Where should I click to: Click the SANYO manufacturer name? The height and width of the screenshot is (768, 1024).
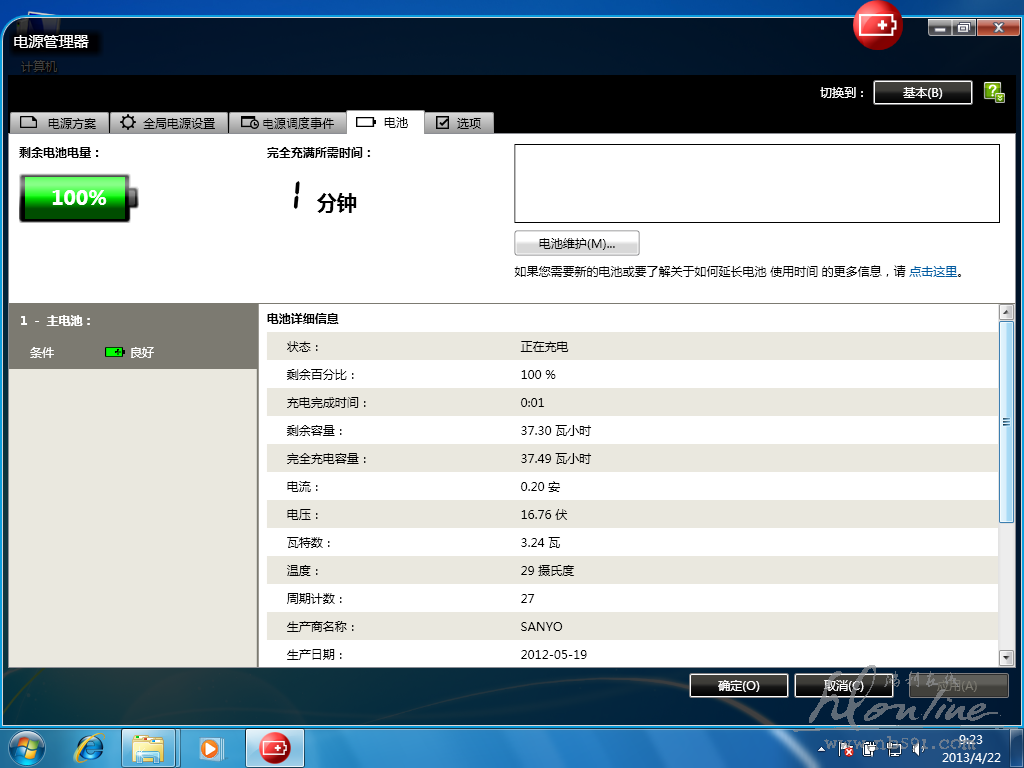click(541, 627)
